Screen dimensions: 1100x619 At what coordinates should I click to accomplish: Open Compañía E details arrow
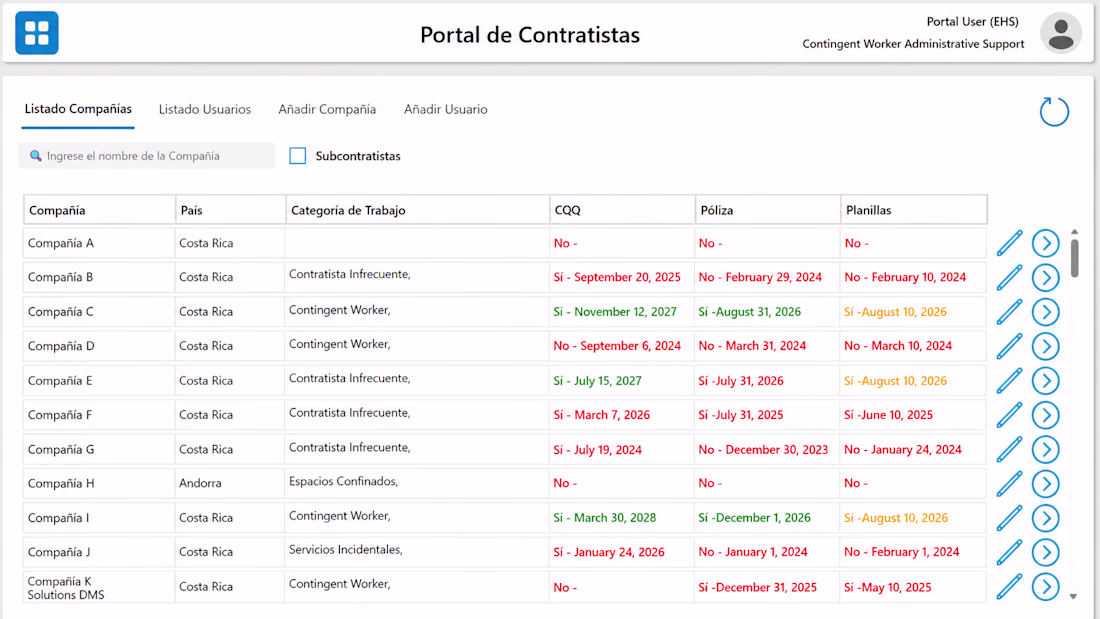(1045, 381)
